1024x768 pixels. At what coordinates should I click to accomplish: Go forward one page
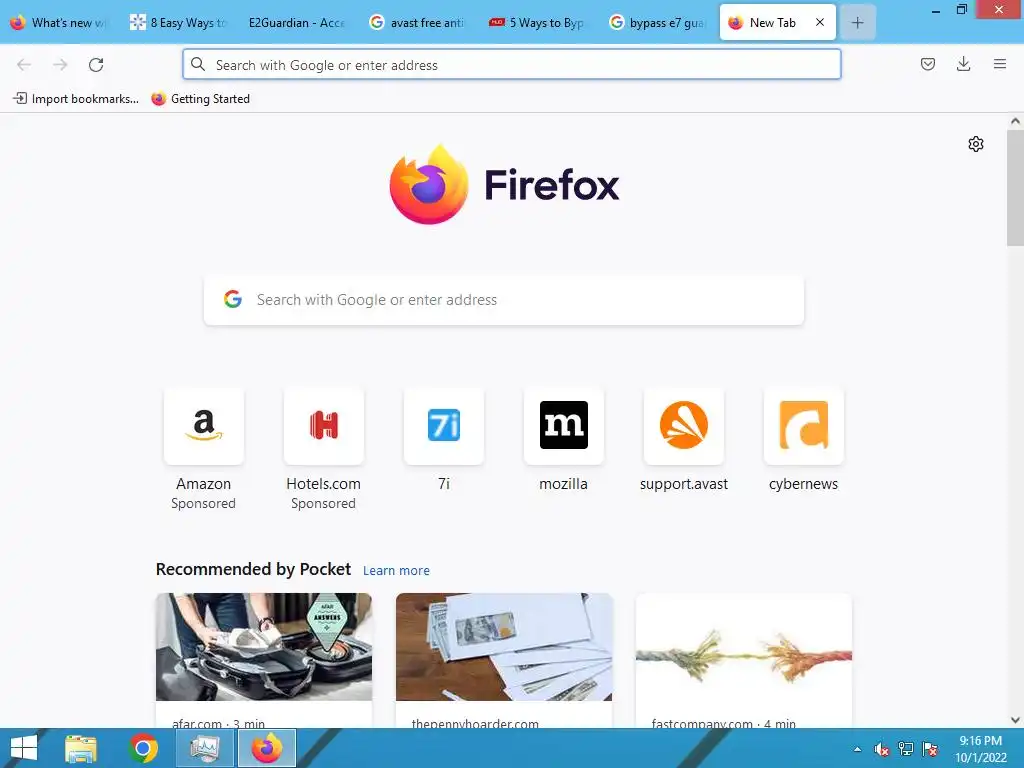click(60, 65)
